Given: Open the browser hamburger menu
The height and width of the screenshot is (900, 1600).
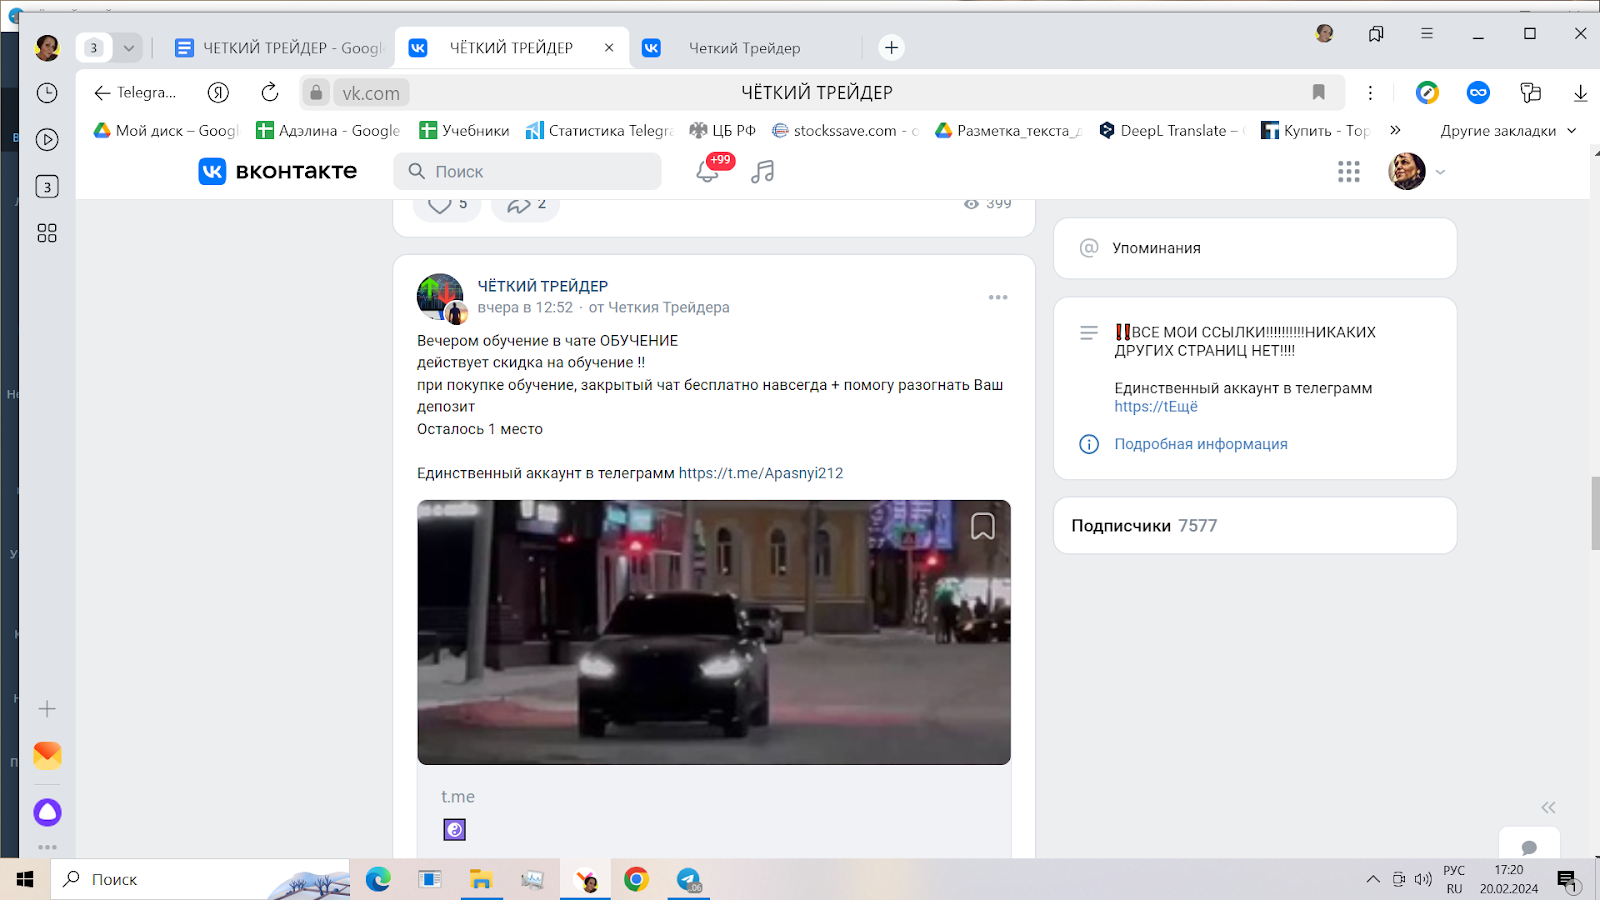Looking at the screenshot, I should point(1427,33).
